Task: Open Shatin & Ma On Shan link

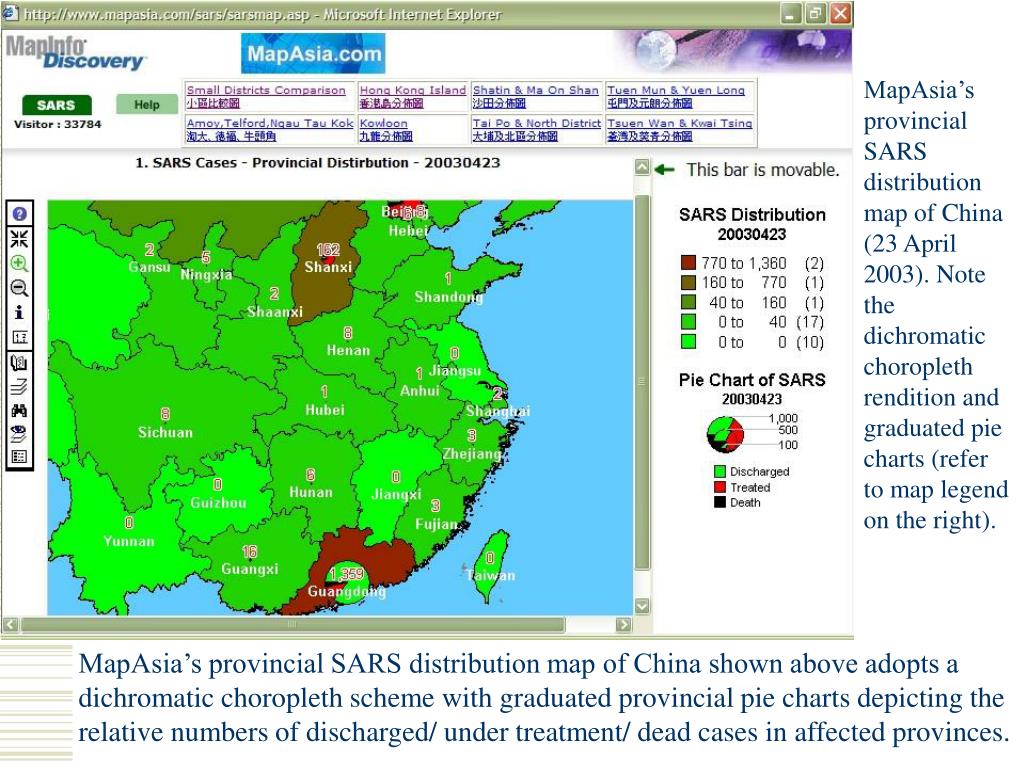Action: [536, 90]
